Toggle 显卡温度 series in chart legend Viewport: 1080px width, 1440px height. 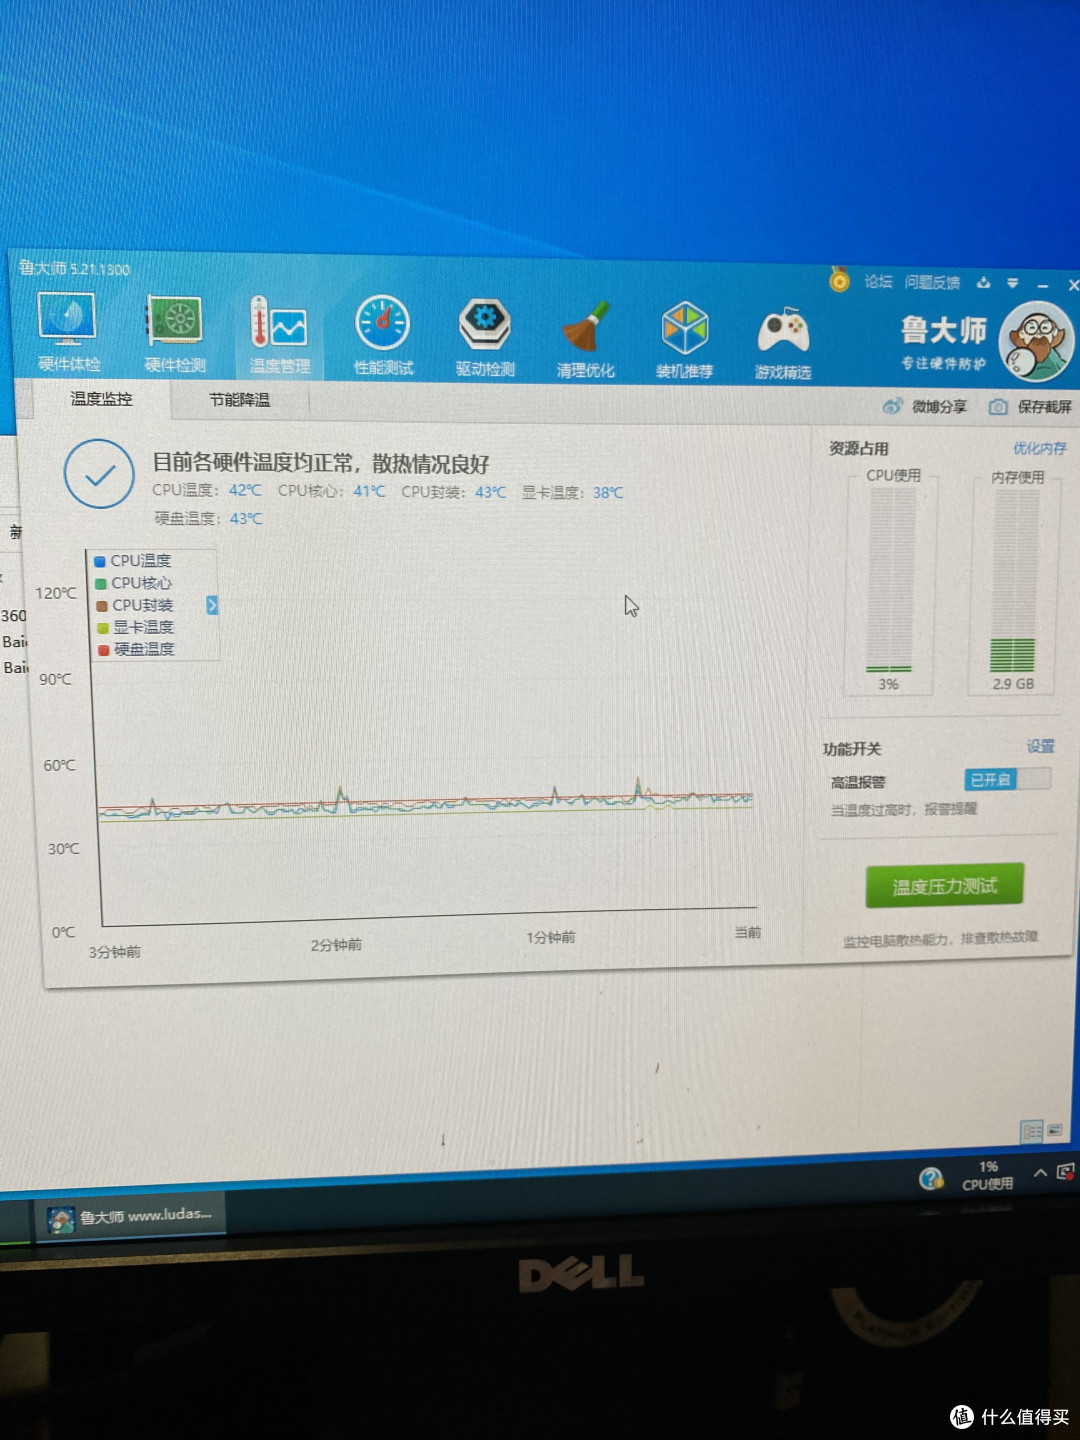tap(135, 627)
